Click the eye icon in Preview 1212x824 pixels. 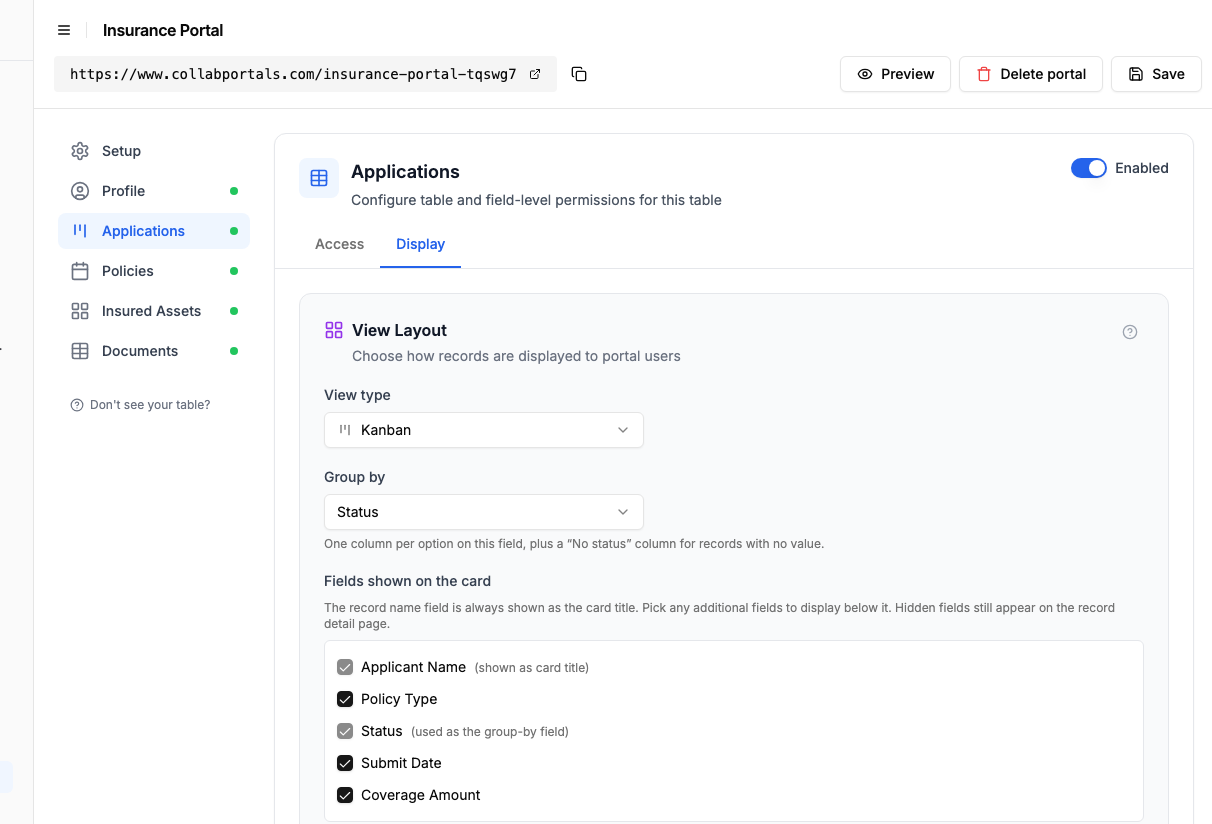865,74
